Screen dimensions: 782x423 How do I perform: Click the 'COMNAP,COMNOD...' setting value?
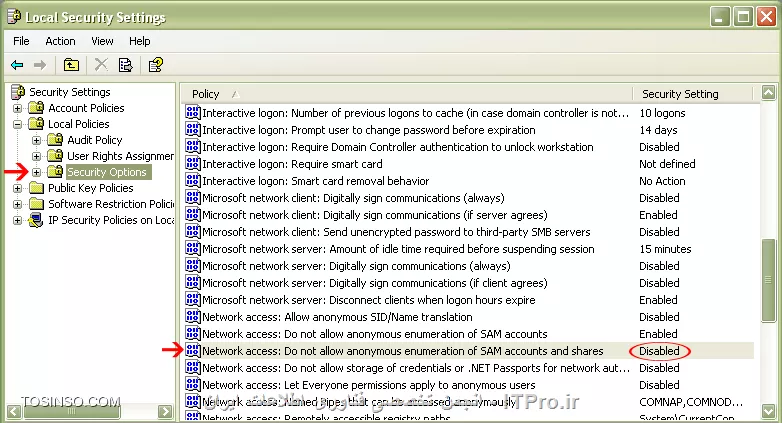(691, 402)
